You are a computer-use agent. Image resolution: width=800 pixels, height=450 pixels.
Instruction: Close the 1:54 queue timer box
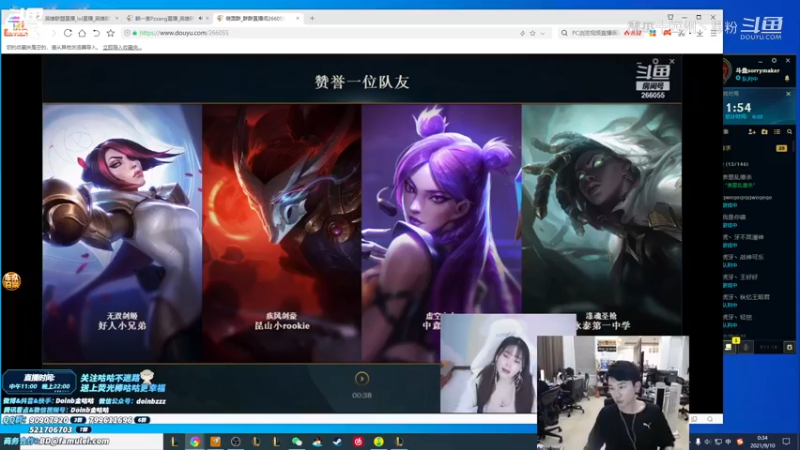click(788, 94)
